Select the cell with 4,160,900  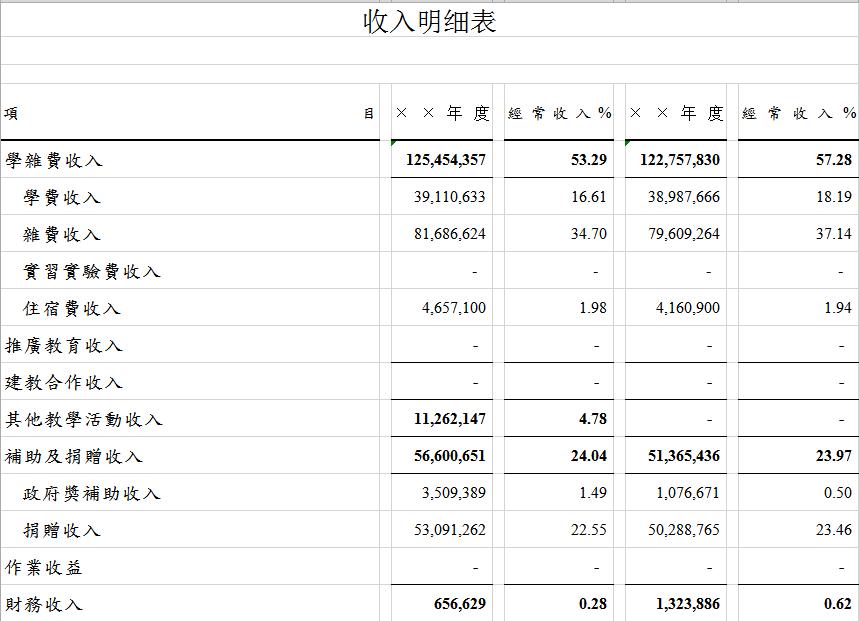pyautogui.click(x=687, y=308)
